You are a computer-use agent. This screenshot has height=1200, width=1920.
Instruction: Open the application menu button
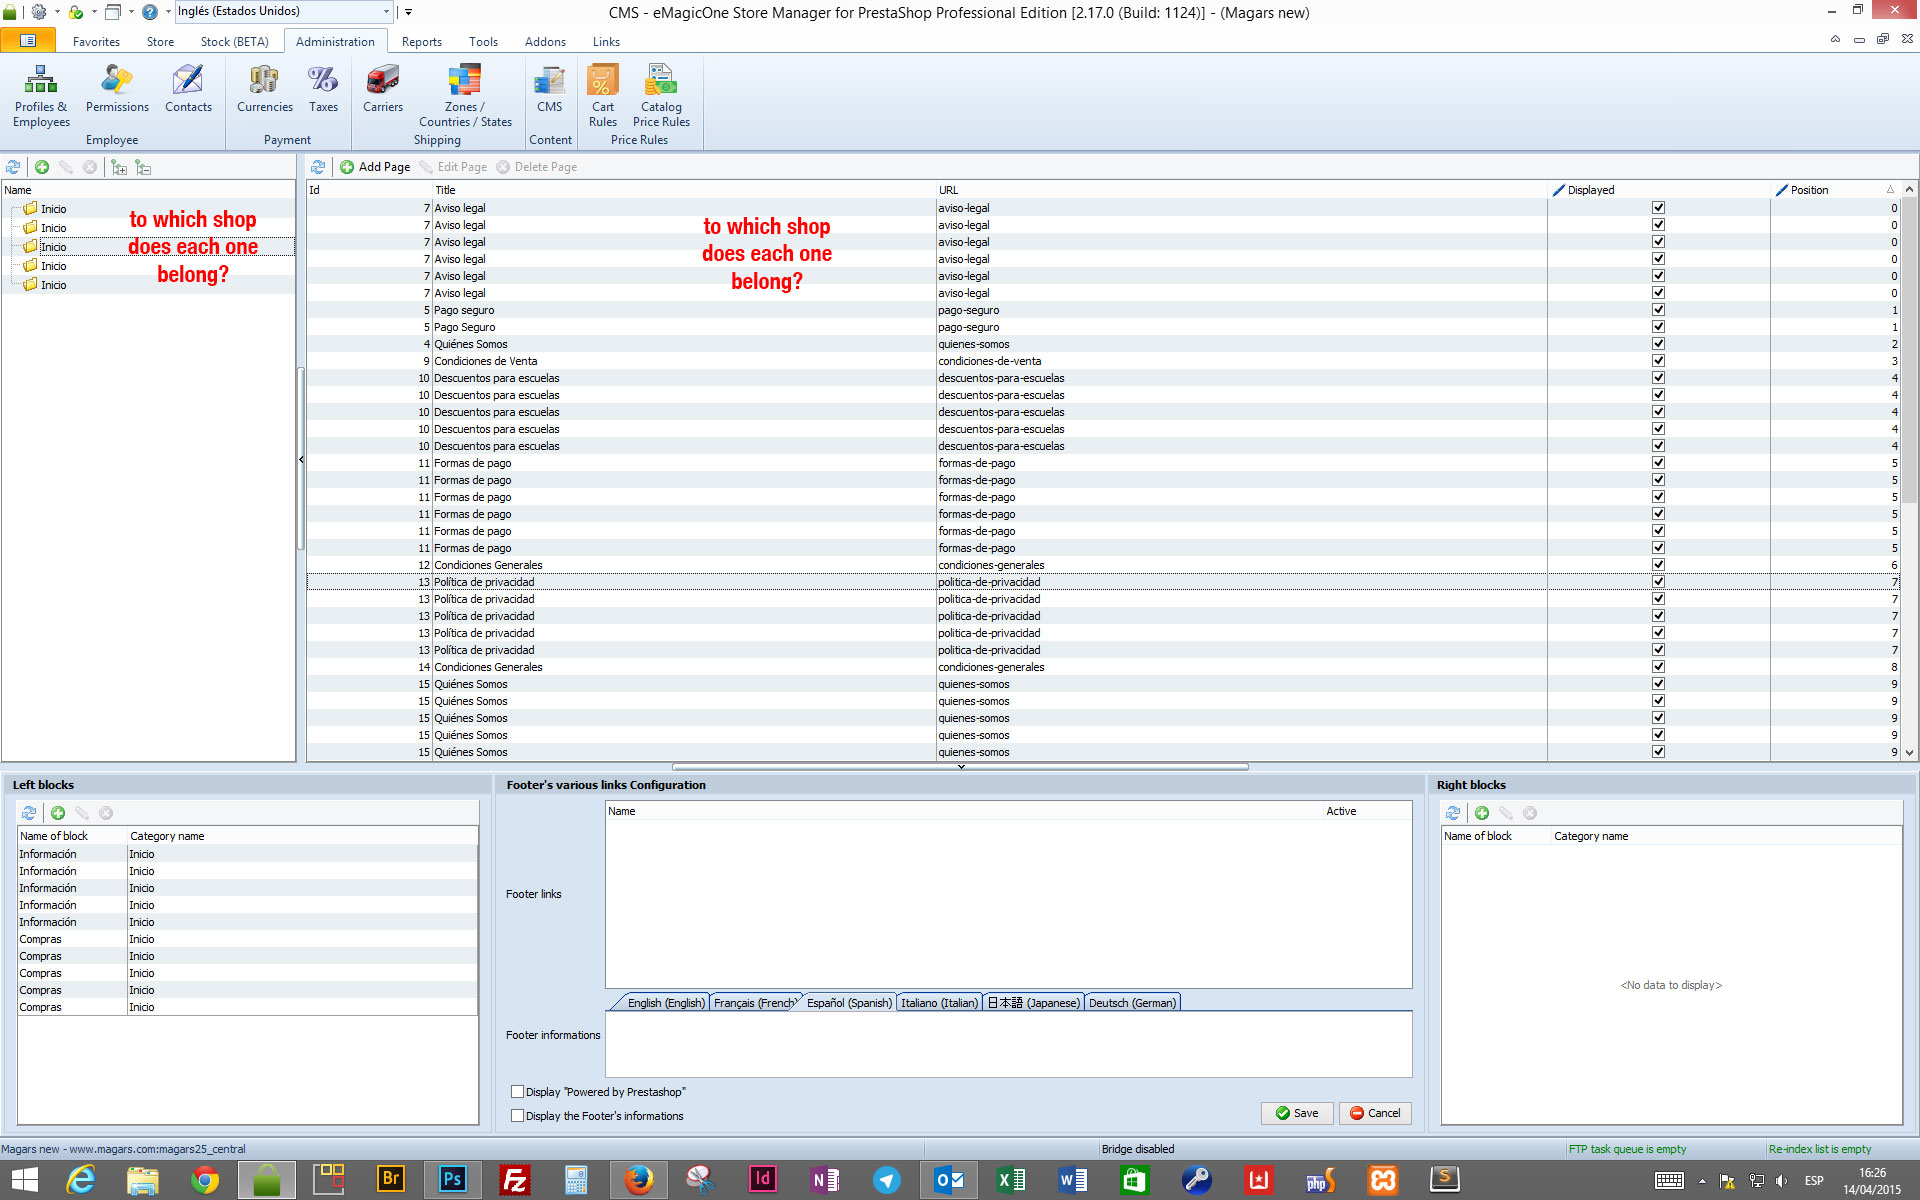pos(28,41)
